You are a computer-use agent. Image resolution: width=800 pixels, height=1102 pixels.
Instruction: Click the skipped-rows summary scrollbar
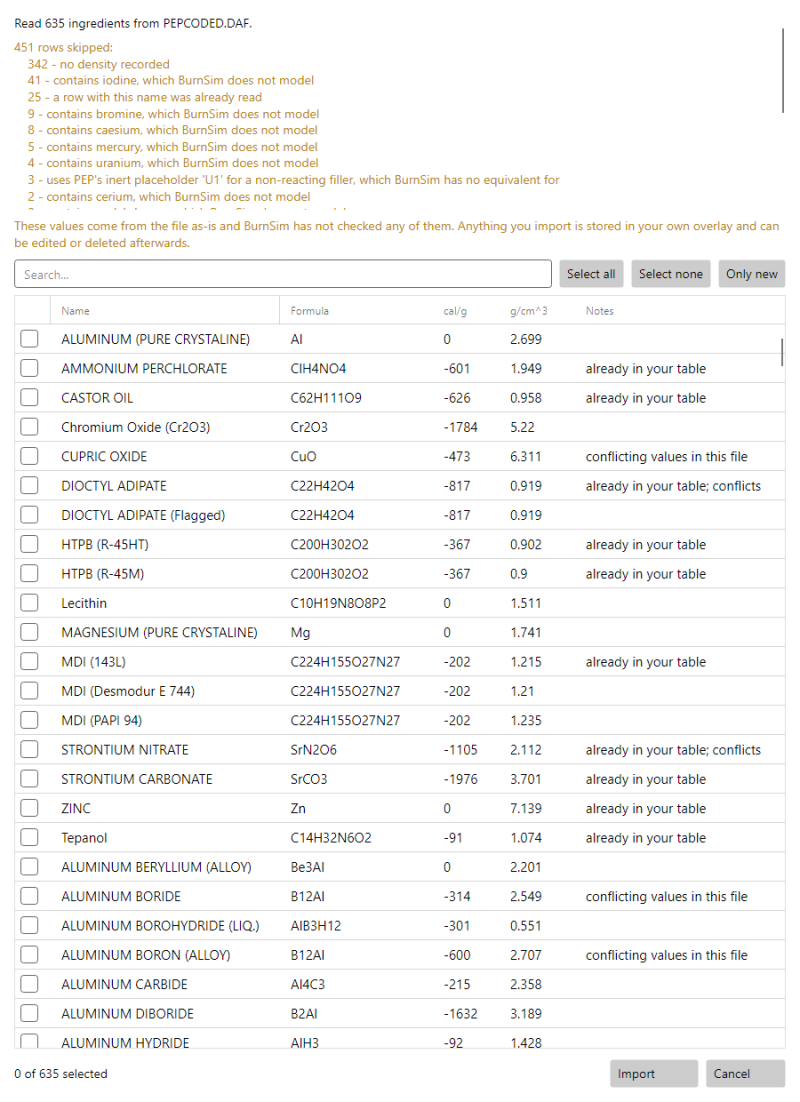click(x=782, y=70)
